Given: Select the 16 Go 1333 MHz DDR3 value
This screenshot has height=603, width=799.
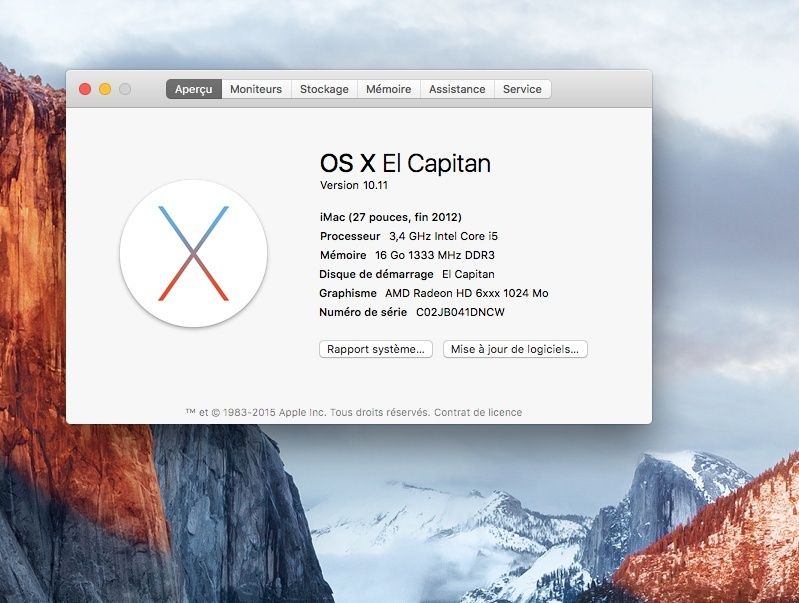Looking at the screenshot, I should point(435,255).
